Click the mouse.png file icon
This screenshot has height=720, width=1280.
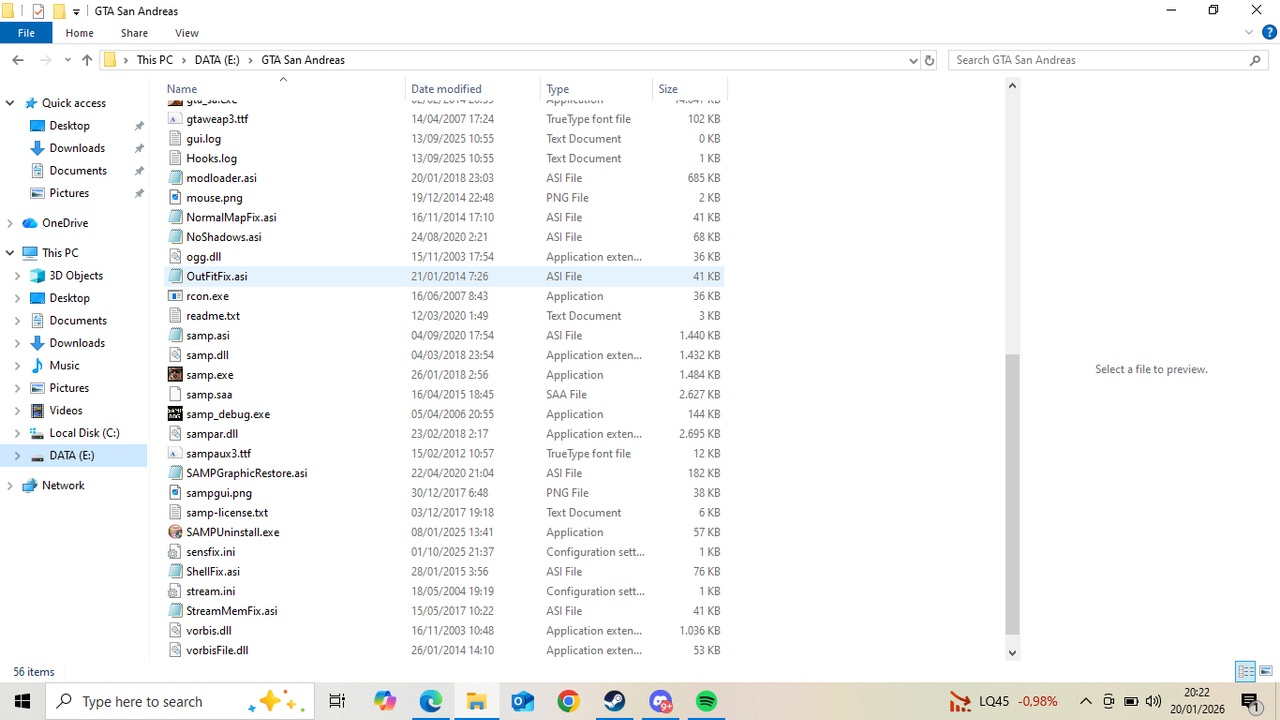(x=176, y=198)
